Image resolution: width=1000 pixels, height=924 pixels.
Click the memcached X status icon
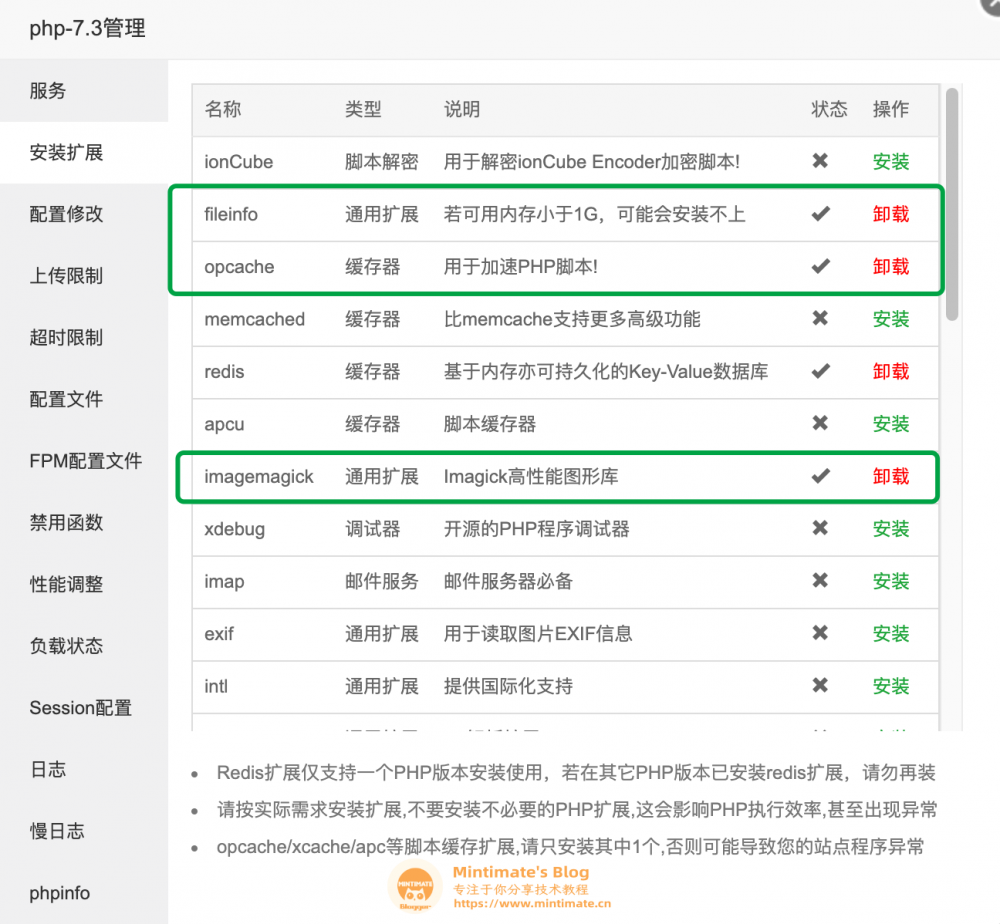click(820, 318)
